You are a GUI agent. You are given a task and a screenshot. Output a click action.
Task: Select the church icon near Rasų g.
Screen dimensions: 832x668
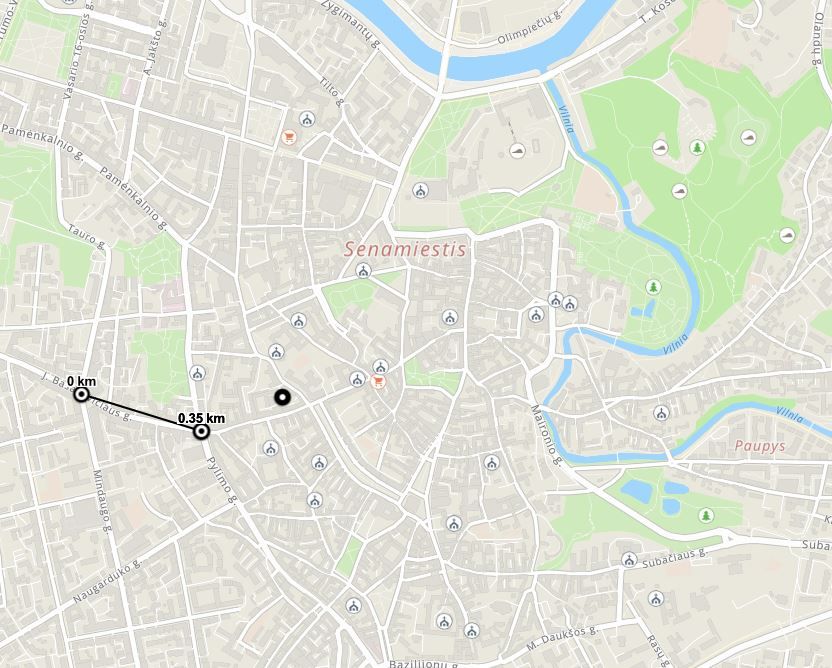click(x=656, y=599)
